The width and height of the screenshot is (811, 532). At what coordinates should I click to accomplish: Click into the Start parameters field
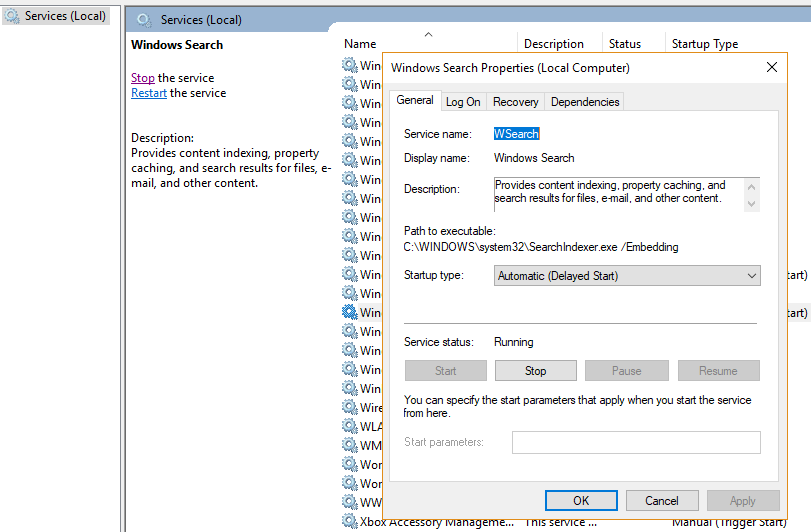coord(636,443)
